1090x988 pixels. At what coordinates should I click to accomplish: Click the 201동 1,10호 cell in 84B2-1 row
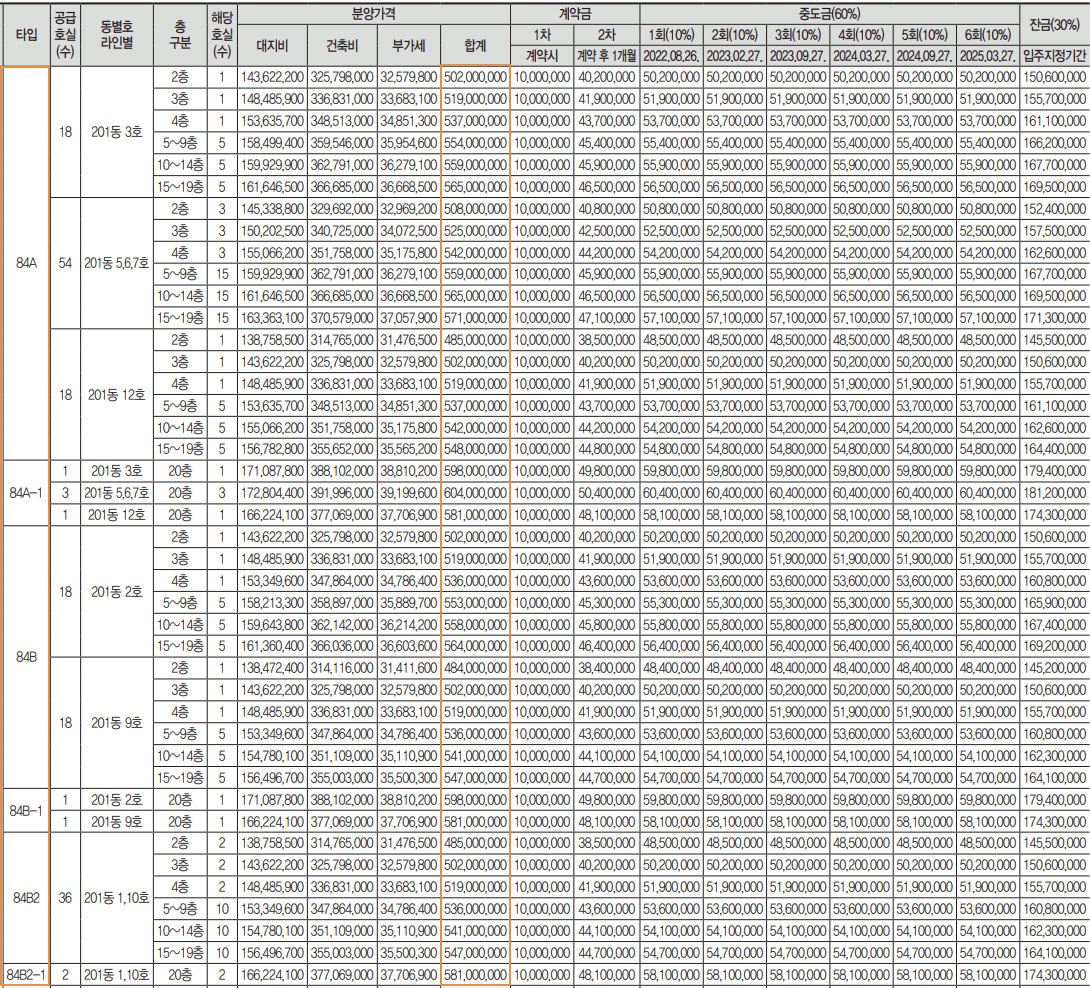[x=117, y=975]
